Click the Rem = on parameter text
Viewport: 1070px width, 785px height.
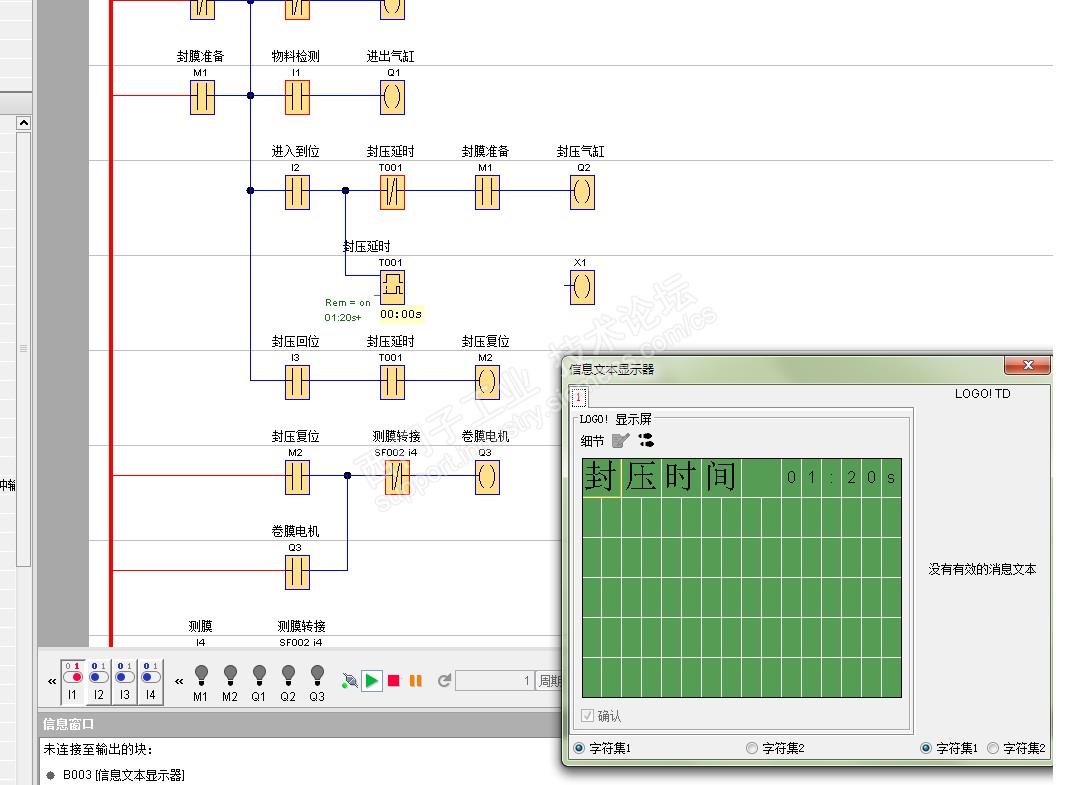pyautogui.click(x=347, y=302)
